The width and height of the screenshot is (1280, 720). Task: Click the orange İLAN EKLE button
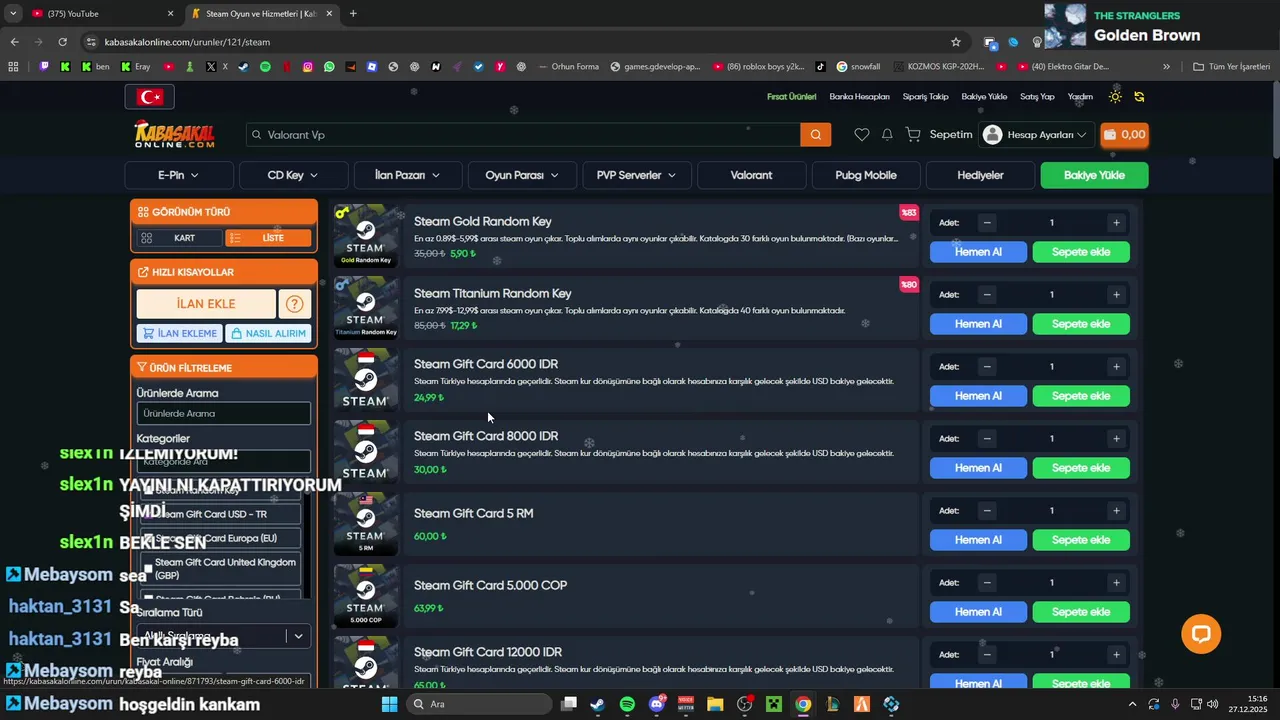pyautogui.click(x=206, y=304)
